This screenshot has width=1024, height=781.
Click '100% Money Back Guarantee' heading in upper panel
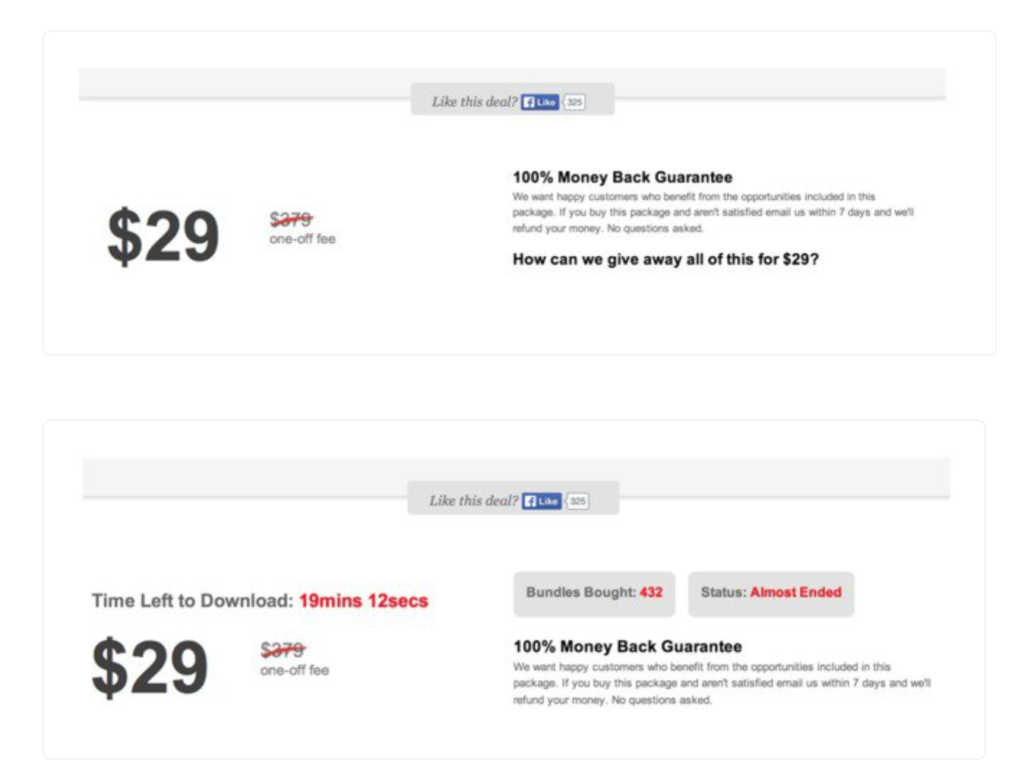point(622,178)
